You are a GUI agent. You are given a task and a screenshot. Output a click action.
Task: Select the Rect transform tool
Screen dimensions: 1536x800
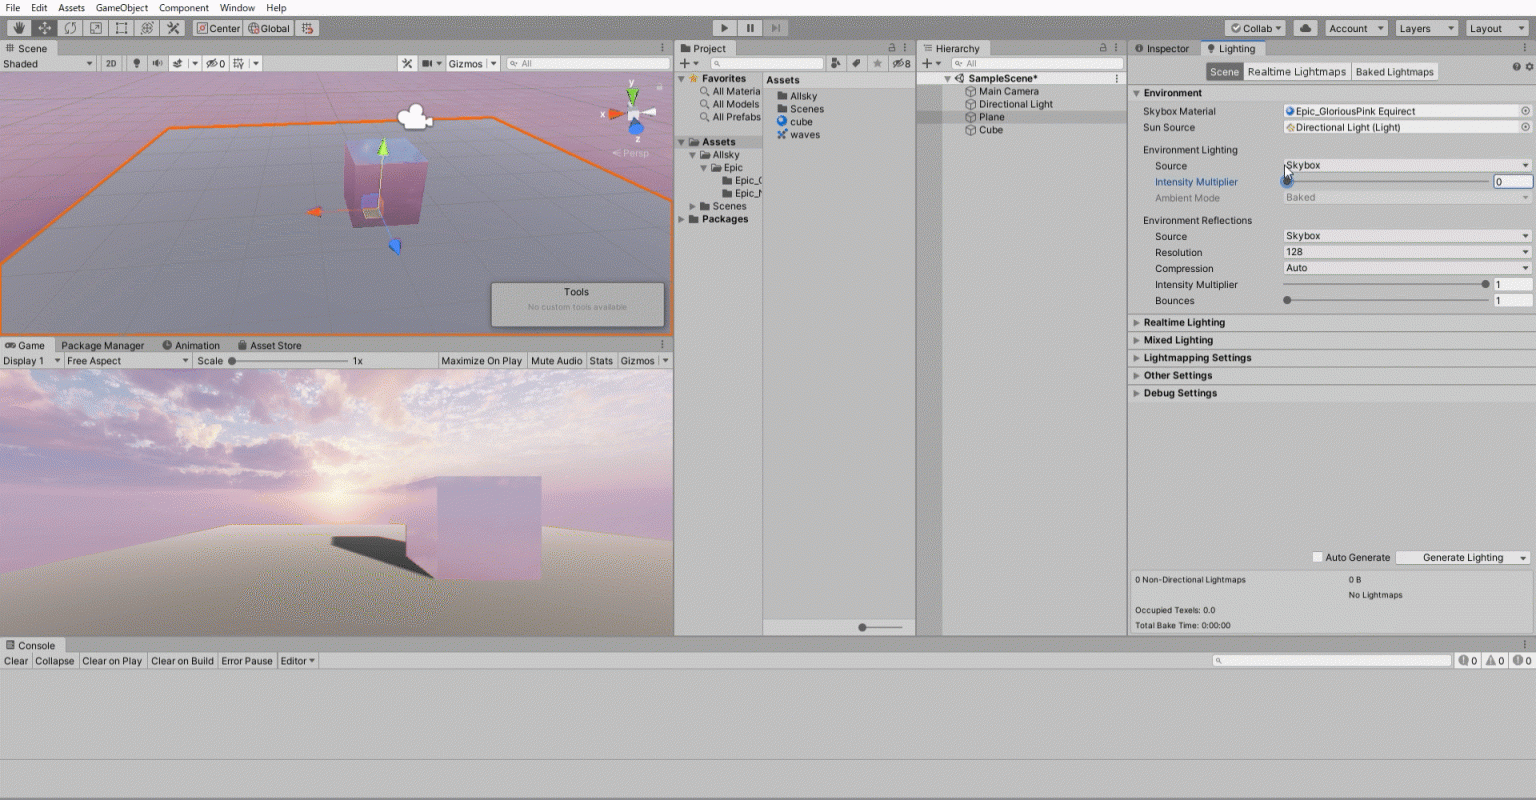coord(120,27)
